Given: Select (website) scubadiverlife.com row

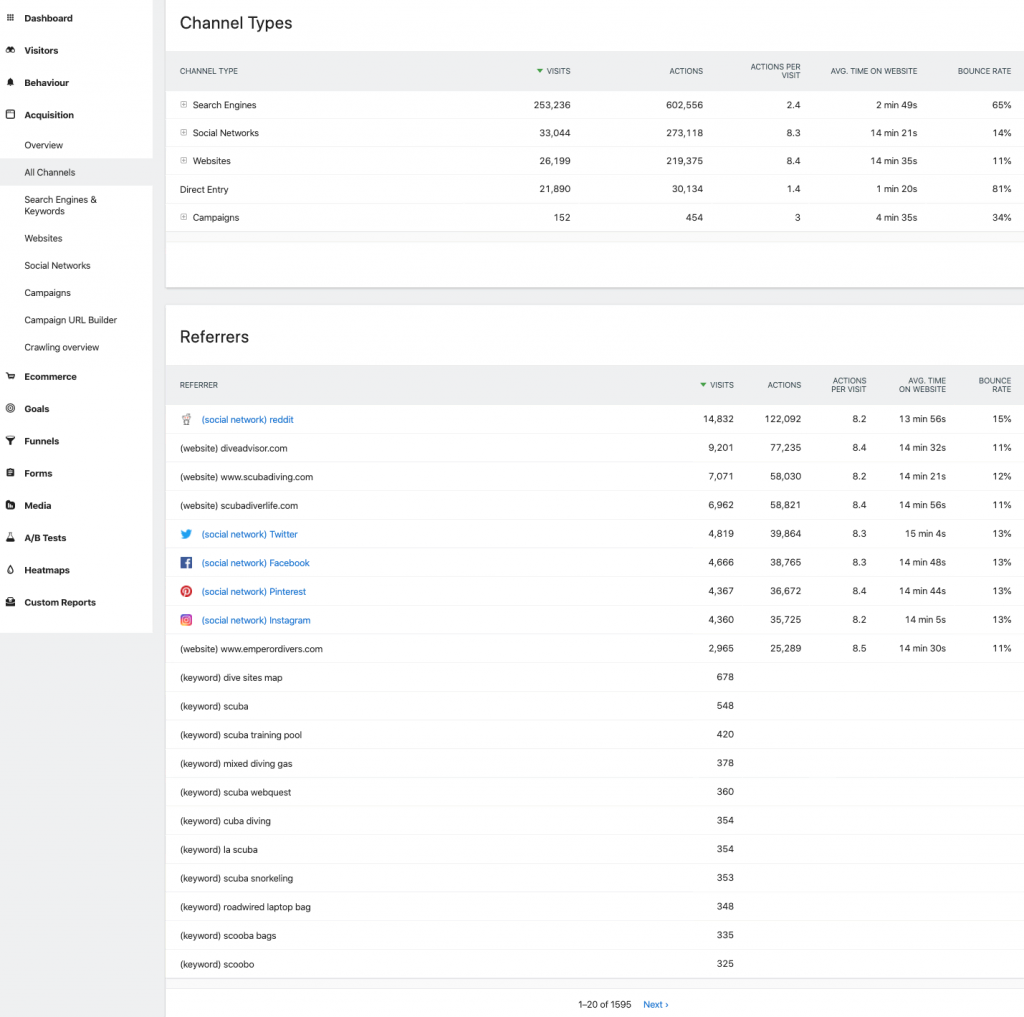Looking at the screenshot, I should tap(595, 506).
